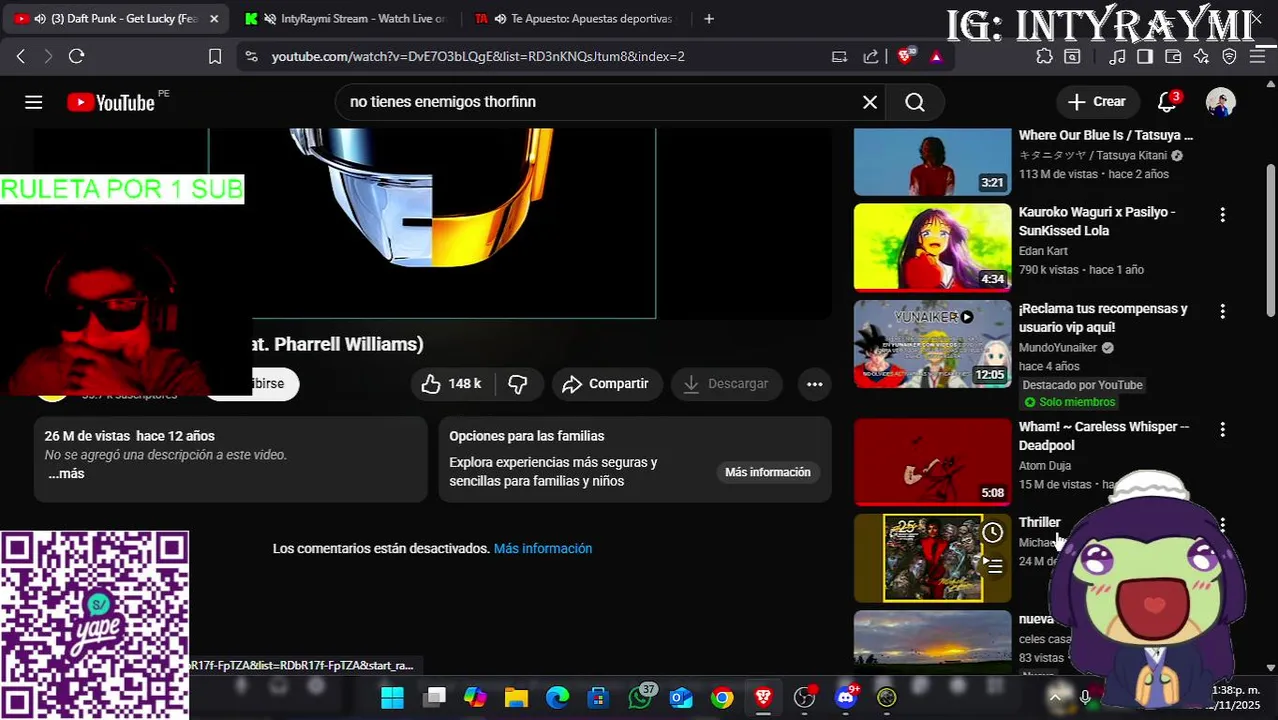Open Wham! Careless Whisper Deadpool thumbnail
The image size is (1278, 720).
(x=932, y=462)
